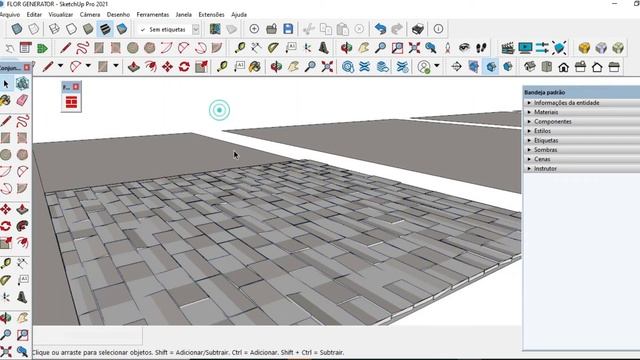This screenshot has width=640, height=360.
Task: Toggle Back Edges style
Action: (x=34, y=29)
